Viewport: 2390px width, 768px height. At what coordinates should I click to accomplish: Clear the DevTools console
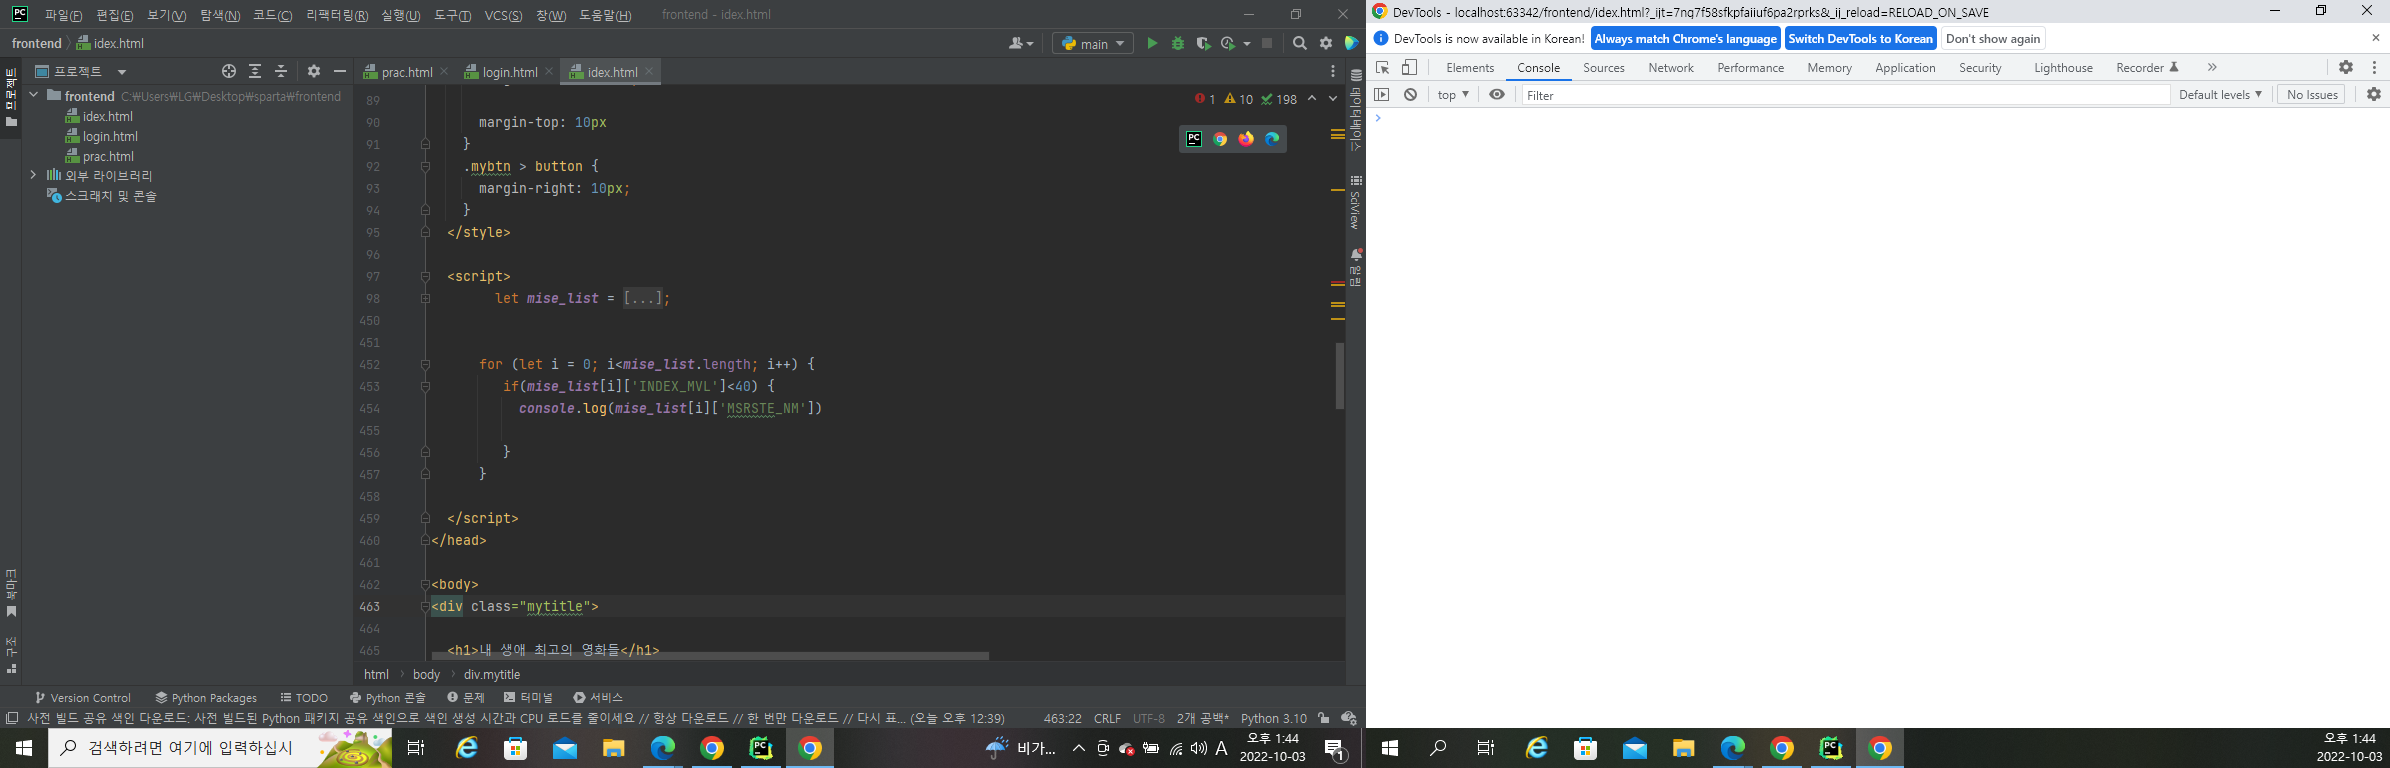click(1410, 94)
